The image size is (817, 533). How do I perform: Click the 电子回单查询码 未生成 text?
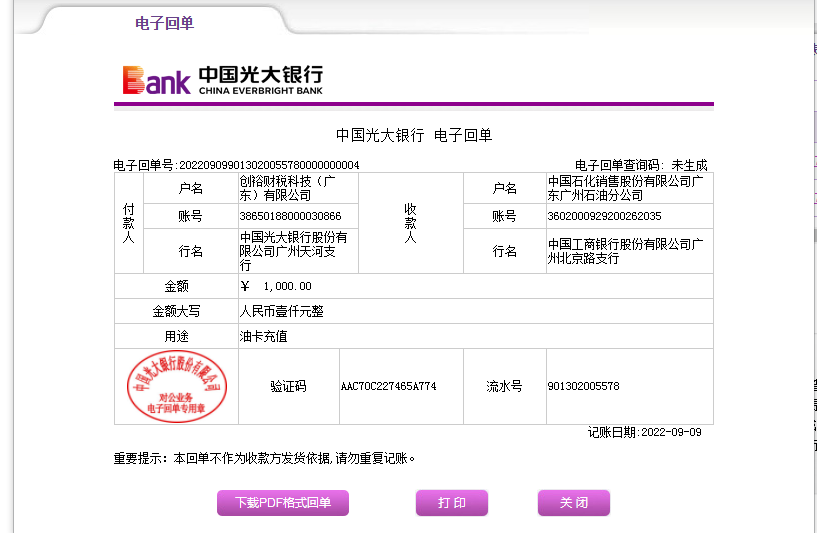(x=640, y=165)
